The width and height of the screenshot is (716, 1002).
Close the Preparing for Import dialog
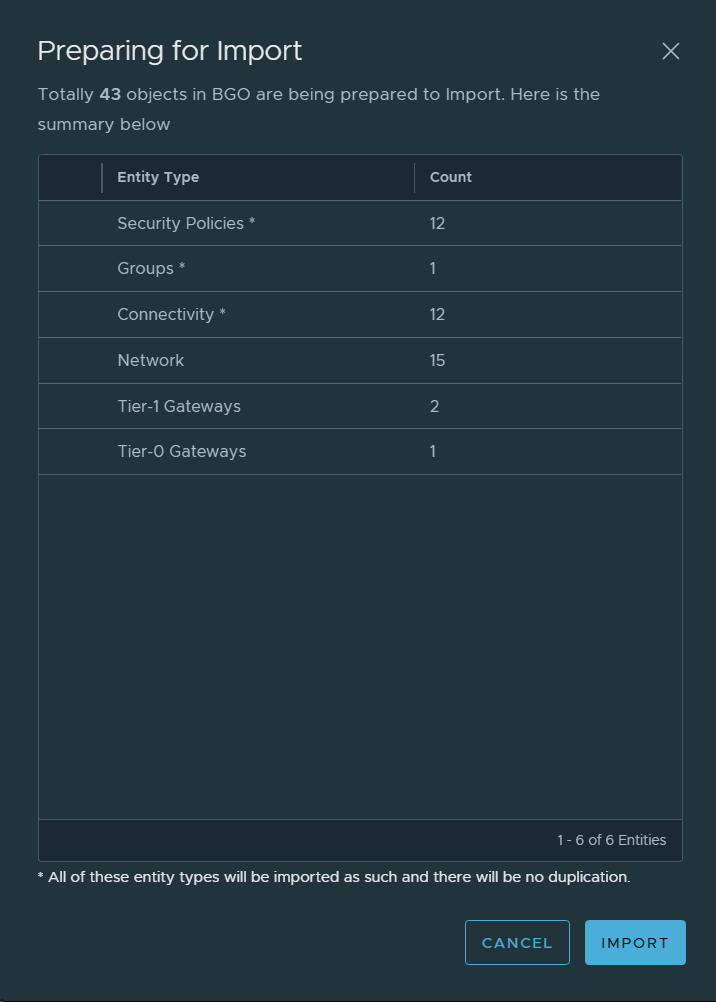pos(670,51)
